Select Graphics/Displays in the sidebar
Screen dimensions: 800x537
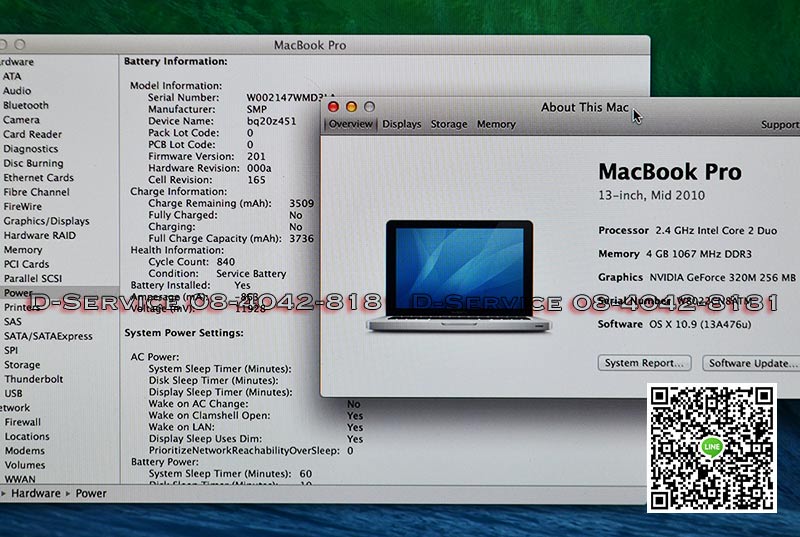tap(46, 221)
